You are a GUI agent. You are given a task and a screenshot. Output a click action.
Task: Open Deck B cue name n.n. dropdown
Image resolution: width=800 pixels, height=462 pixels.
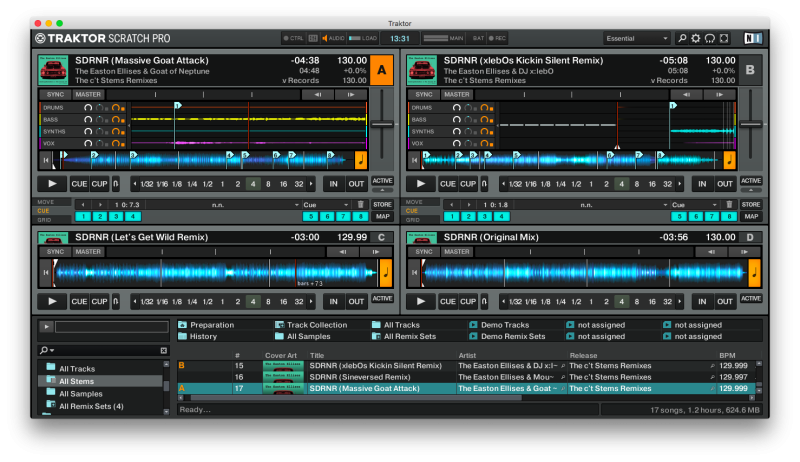pyautogui.click(x=592, y=204)
